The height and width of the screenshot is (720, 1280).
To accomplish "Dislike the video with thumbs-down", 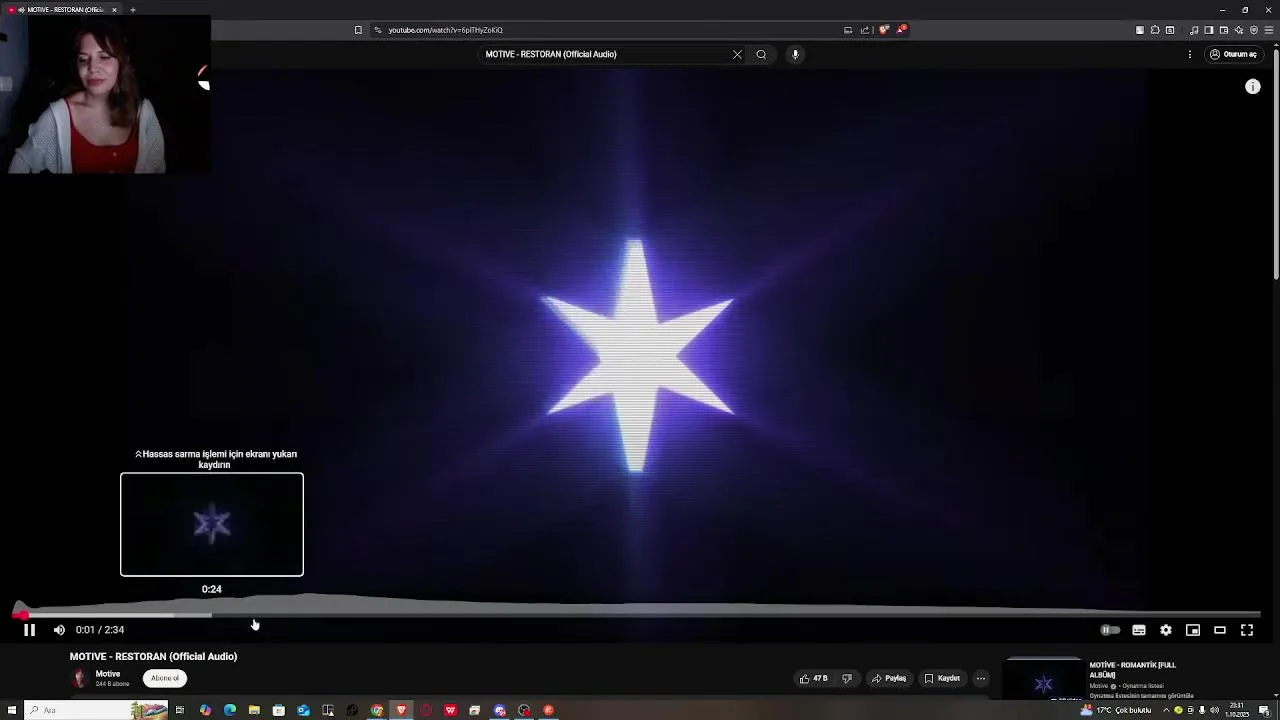I will click(847, 679).
